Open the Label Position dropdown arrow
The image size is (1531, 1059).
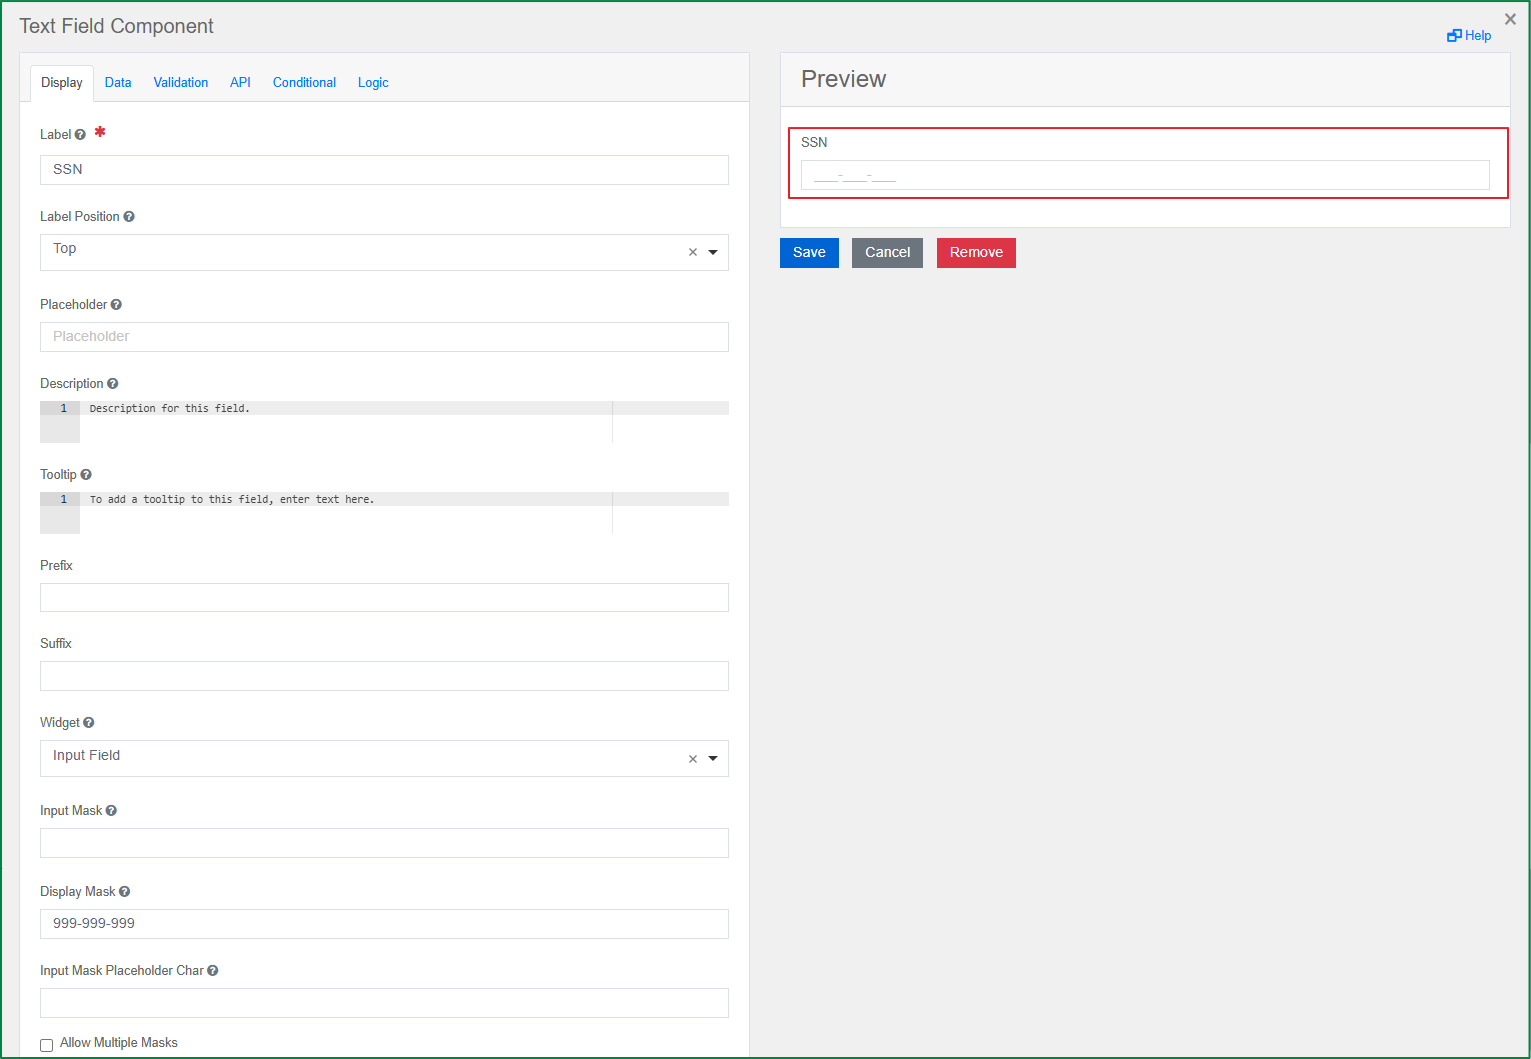point(713,252)
